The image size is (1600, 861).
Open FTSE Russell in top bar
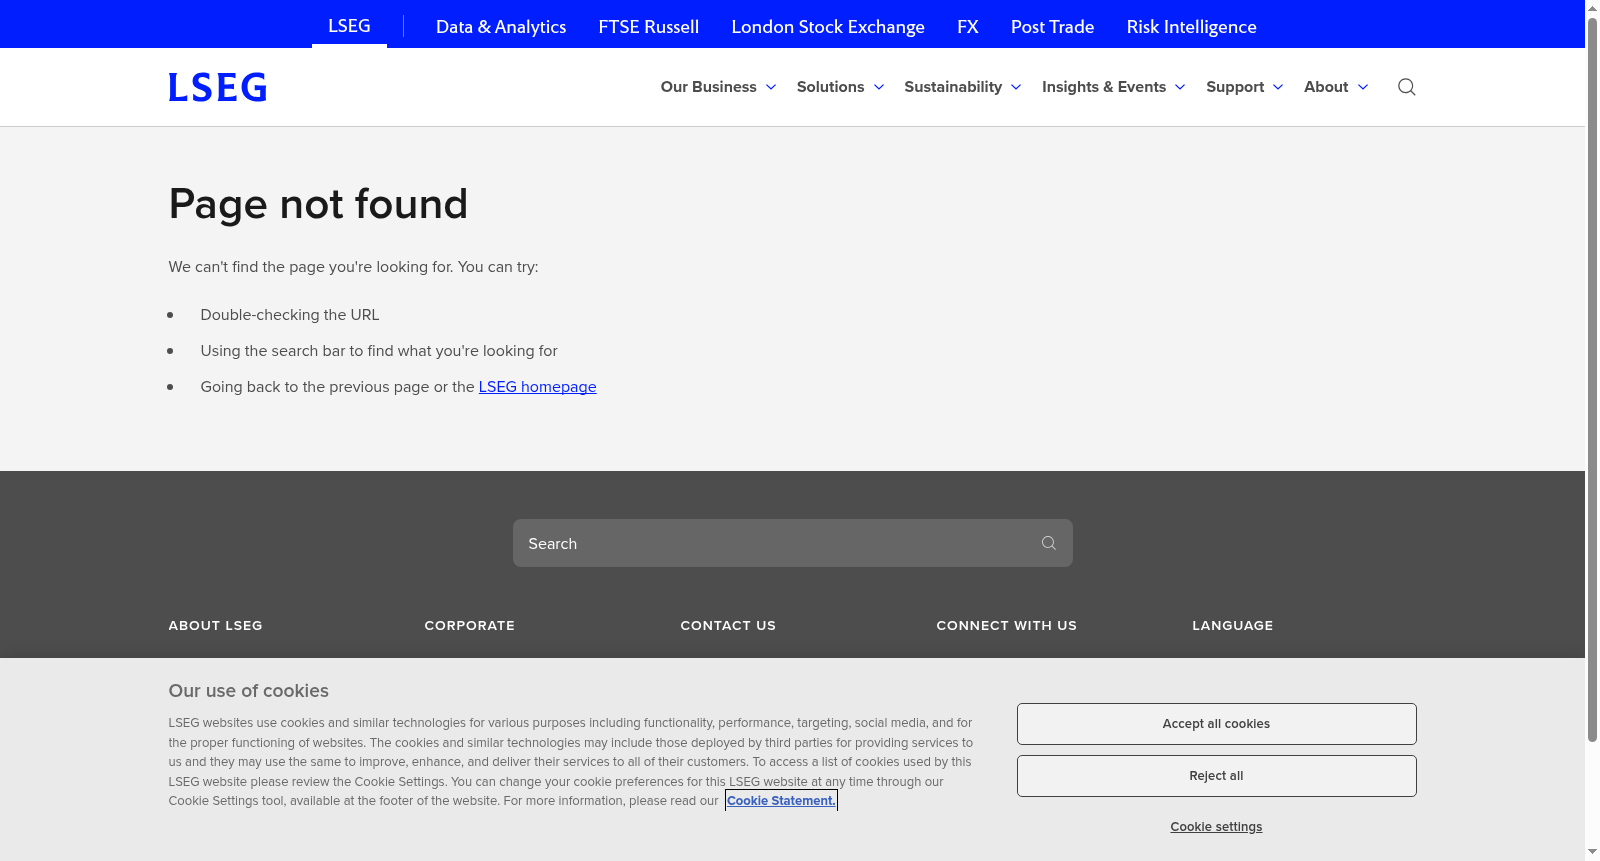648,27
